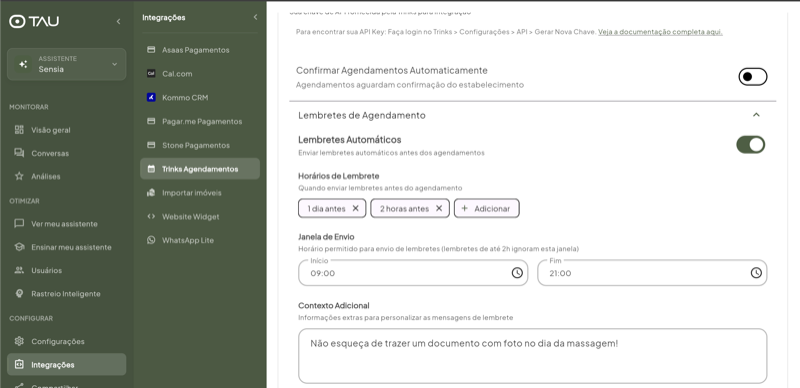Open the Fim clock picker icon
The height and width of the screenshot is (388, 800).
[756, 273]
